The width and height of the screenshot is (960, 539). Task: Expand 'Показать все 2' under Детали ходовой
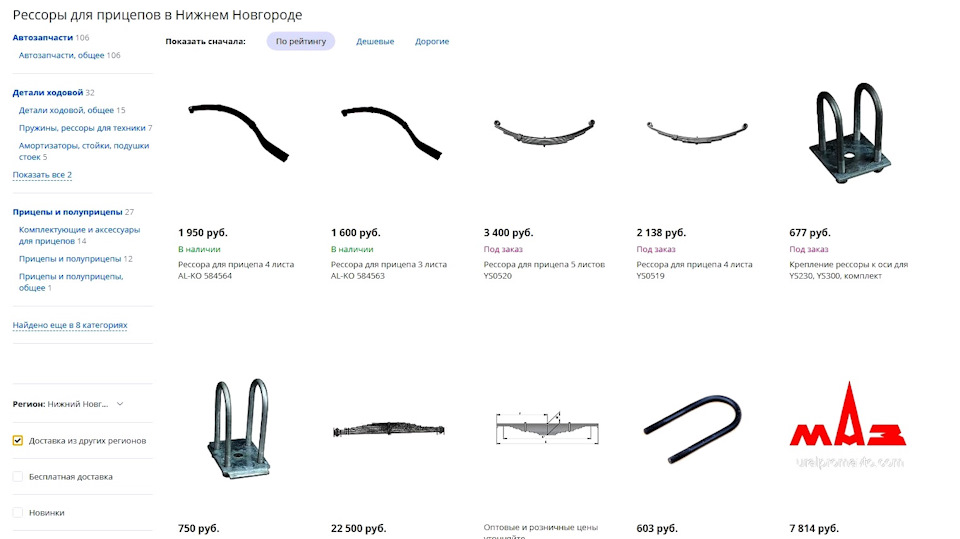tap(42, 175)
